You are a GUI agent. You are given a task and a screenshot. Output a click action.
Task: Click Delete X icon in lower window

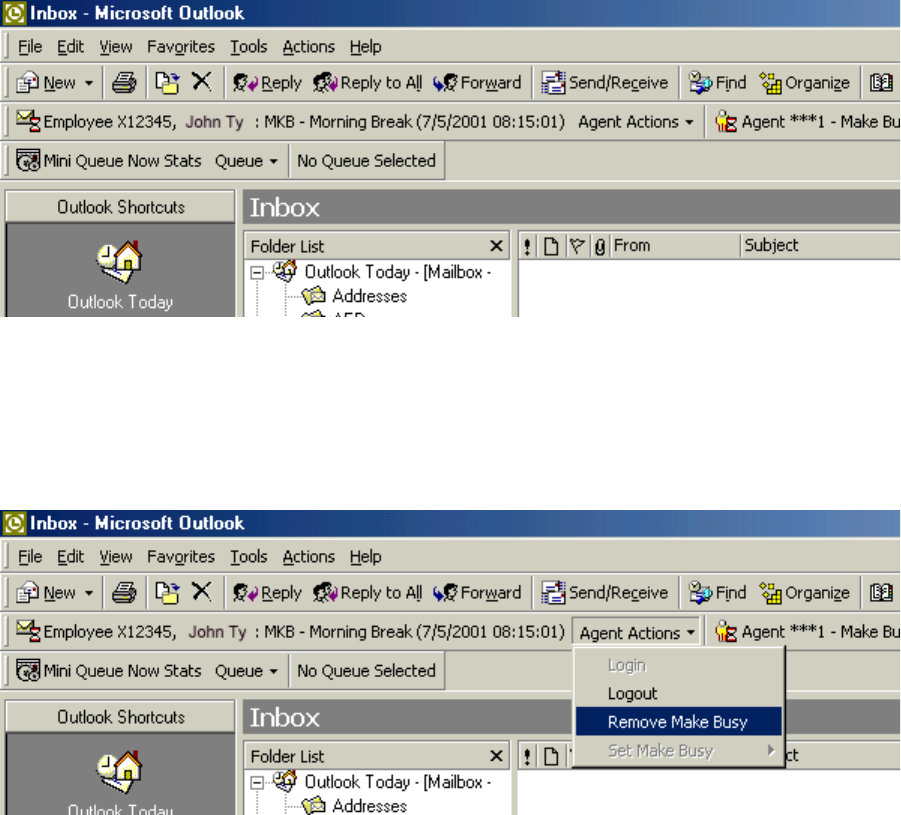(x=201, y=591)
